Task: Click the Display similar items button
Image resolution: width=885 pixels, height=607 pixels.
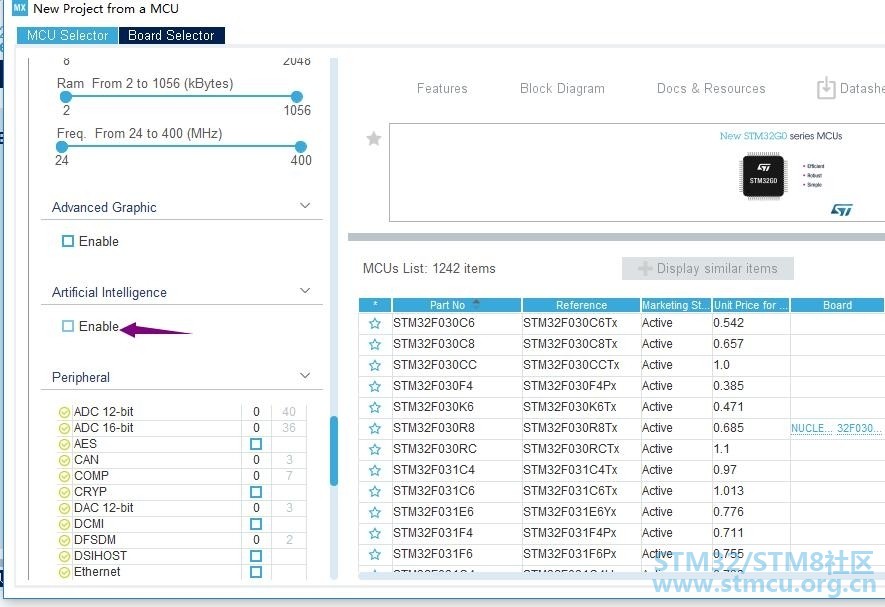Action: (x=708, y=269)
